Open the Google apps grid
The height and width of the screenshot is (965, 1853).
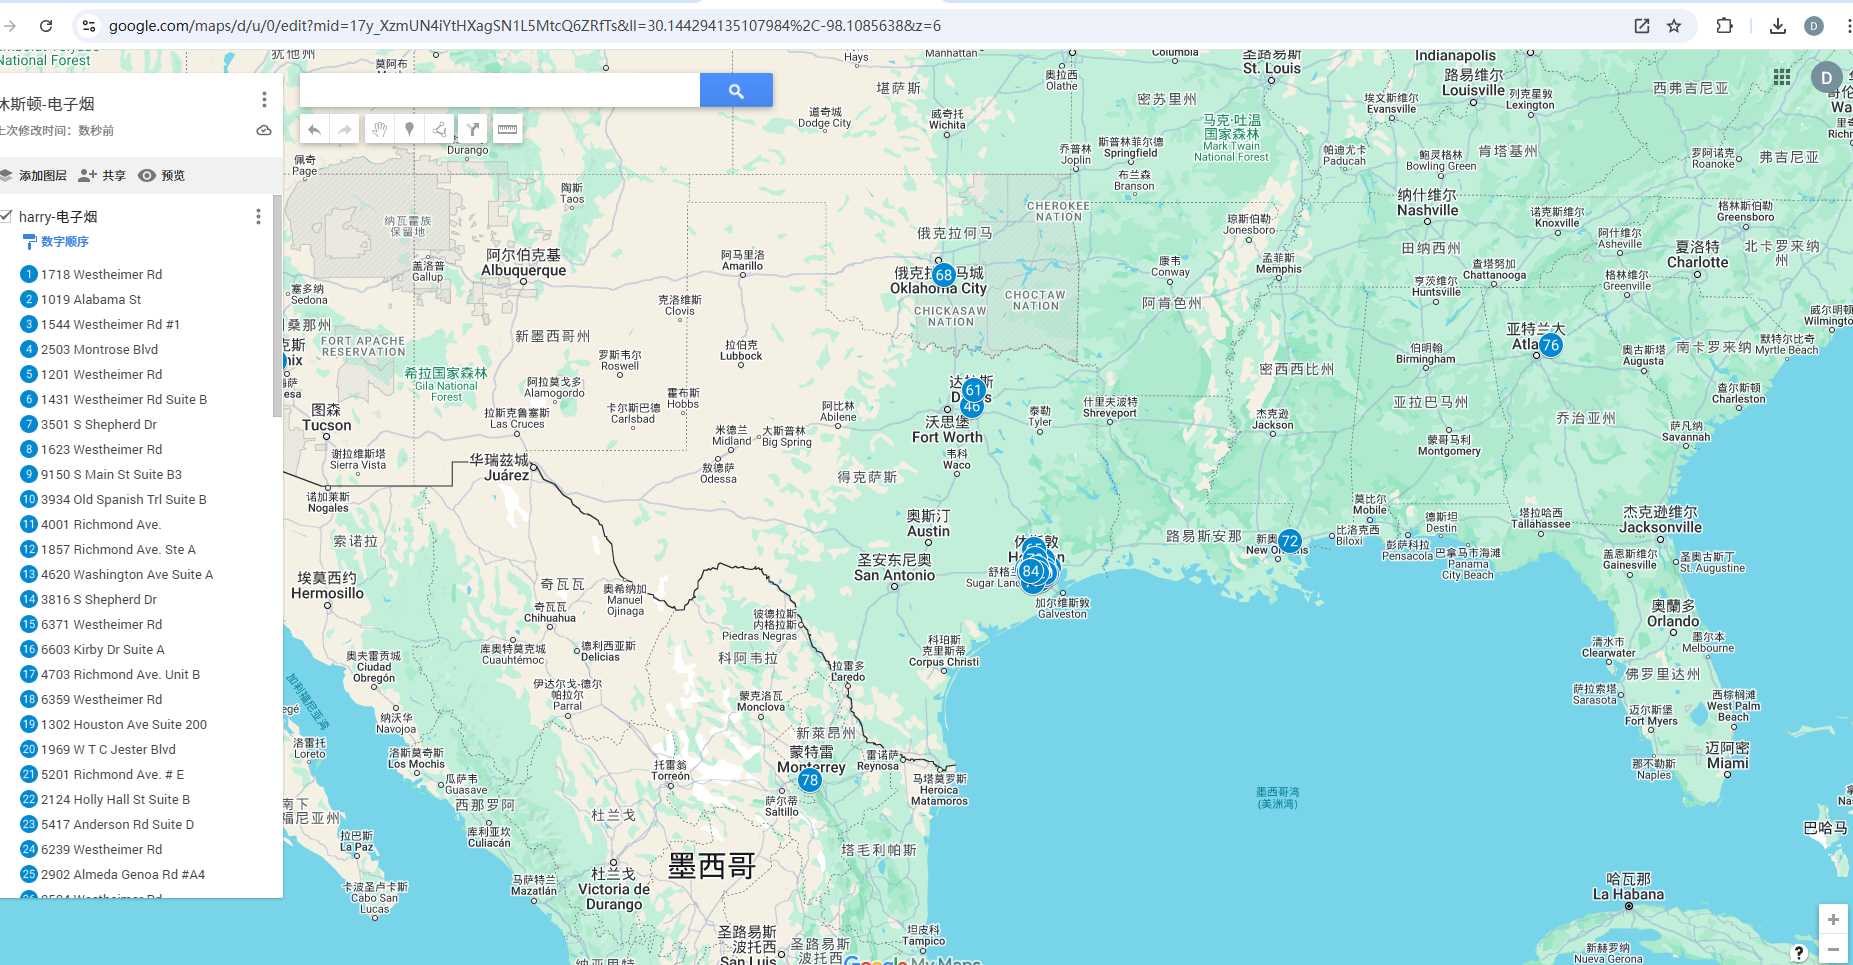[1782, 77]
